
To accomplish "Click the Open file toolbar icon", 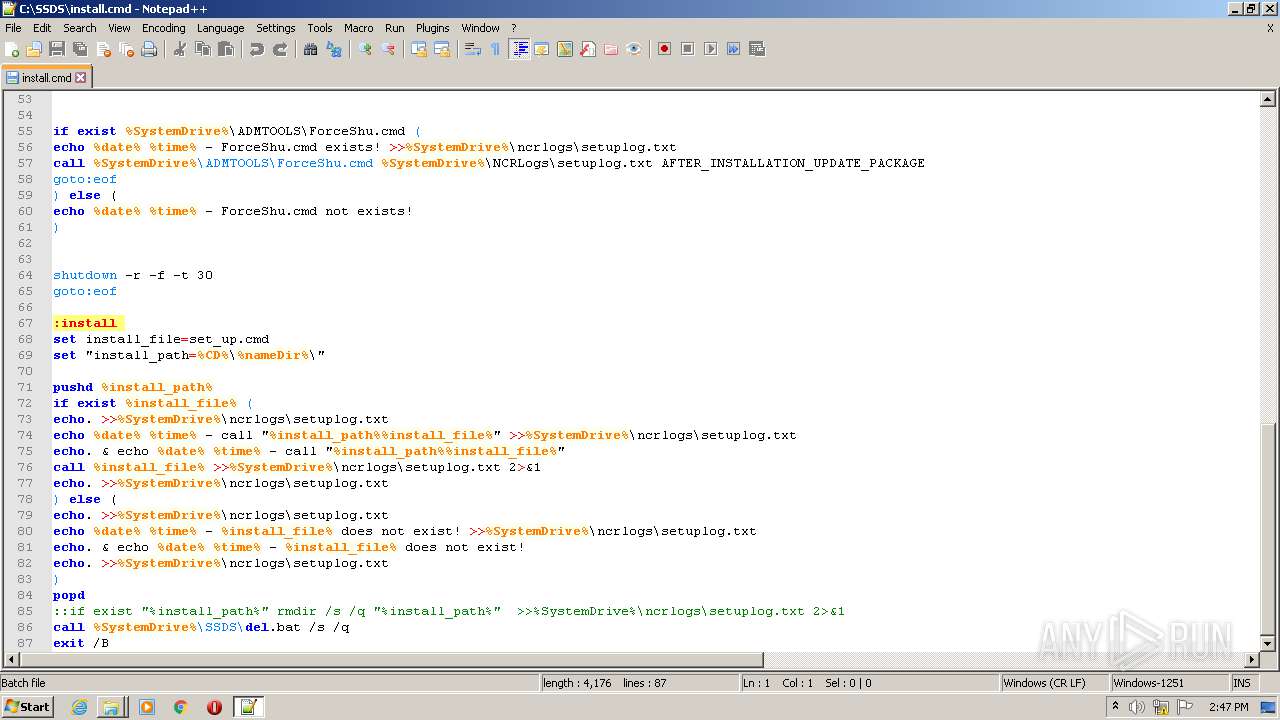I will tap(34, 49).
